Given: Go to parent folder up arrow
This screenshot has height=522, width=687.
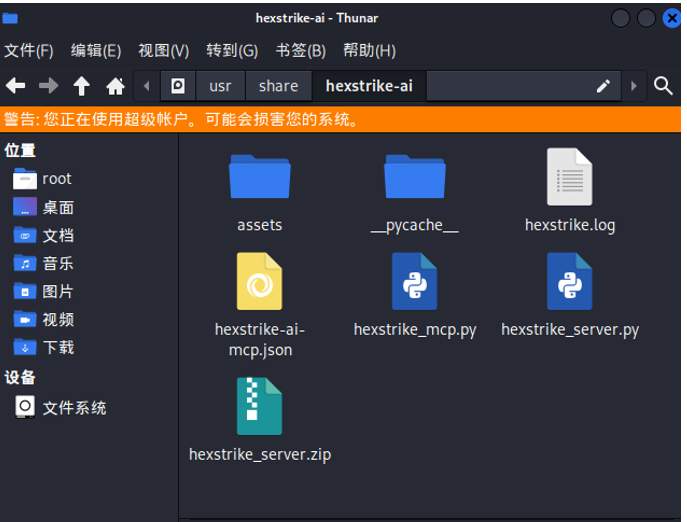Looking at the screenshot, I should (x=81, y=85).
